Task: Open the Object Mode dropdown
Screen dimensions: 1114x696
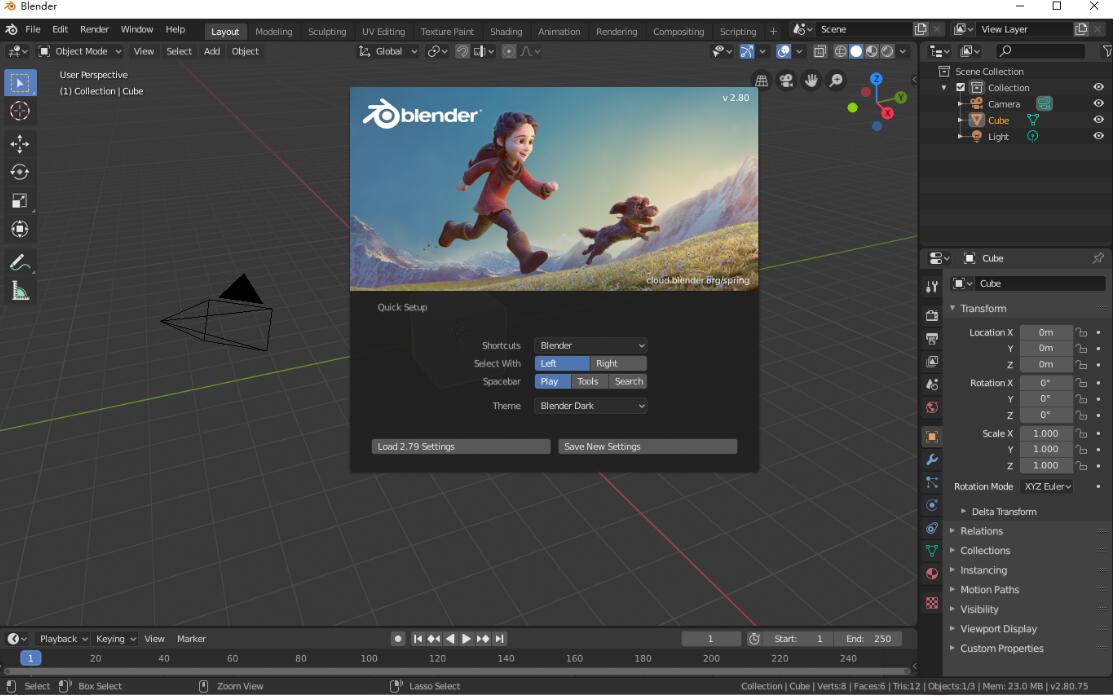Action: pos(80,51)
